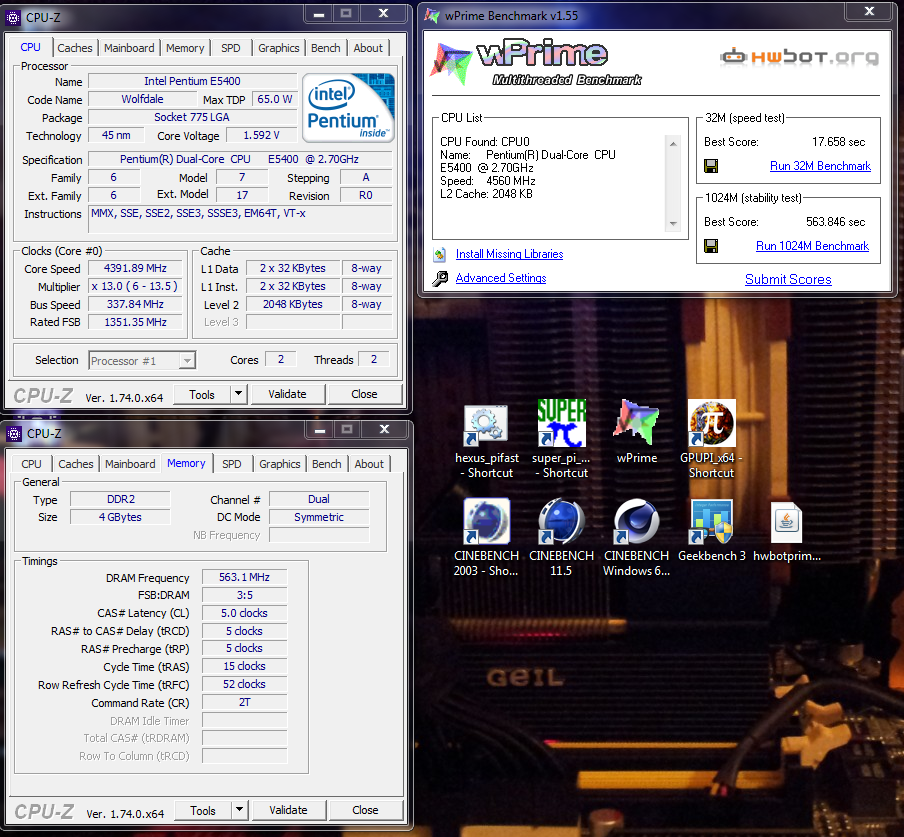Open Memory tab in top CPU-Z window
Viewport: 904px width, 837px height.
tap(185, 48)
